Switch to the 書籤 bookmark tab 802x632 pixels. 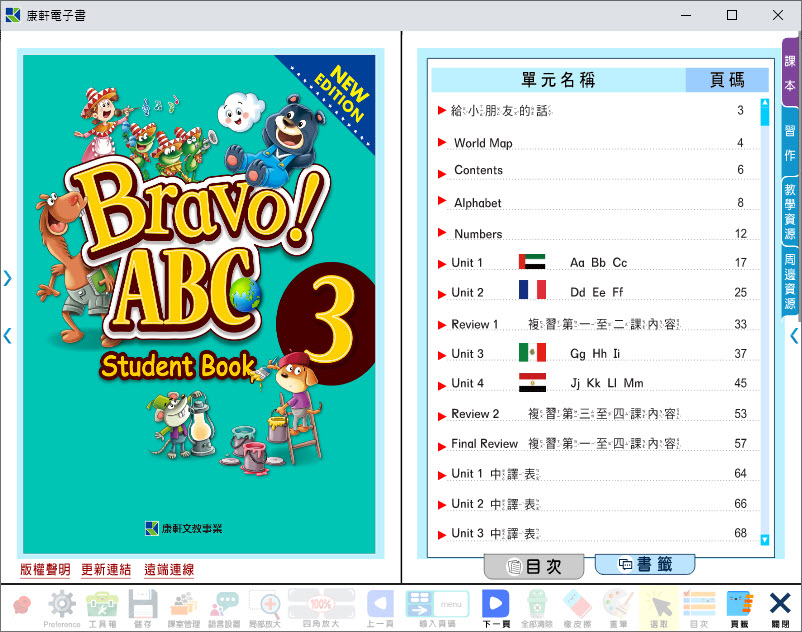[x=644, y=565]
